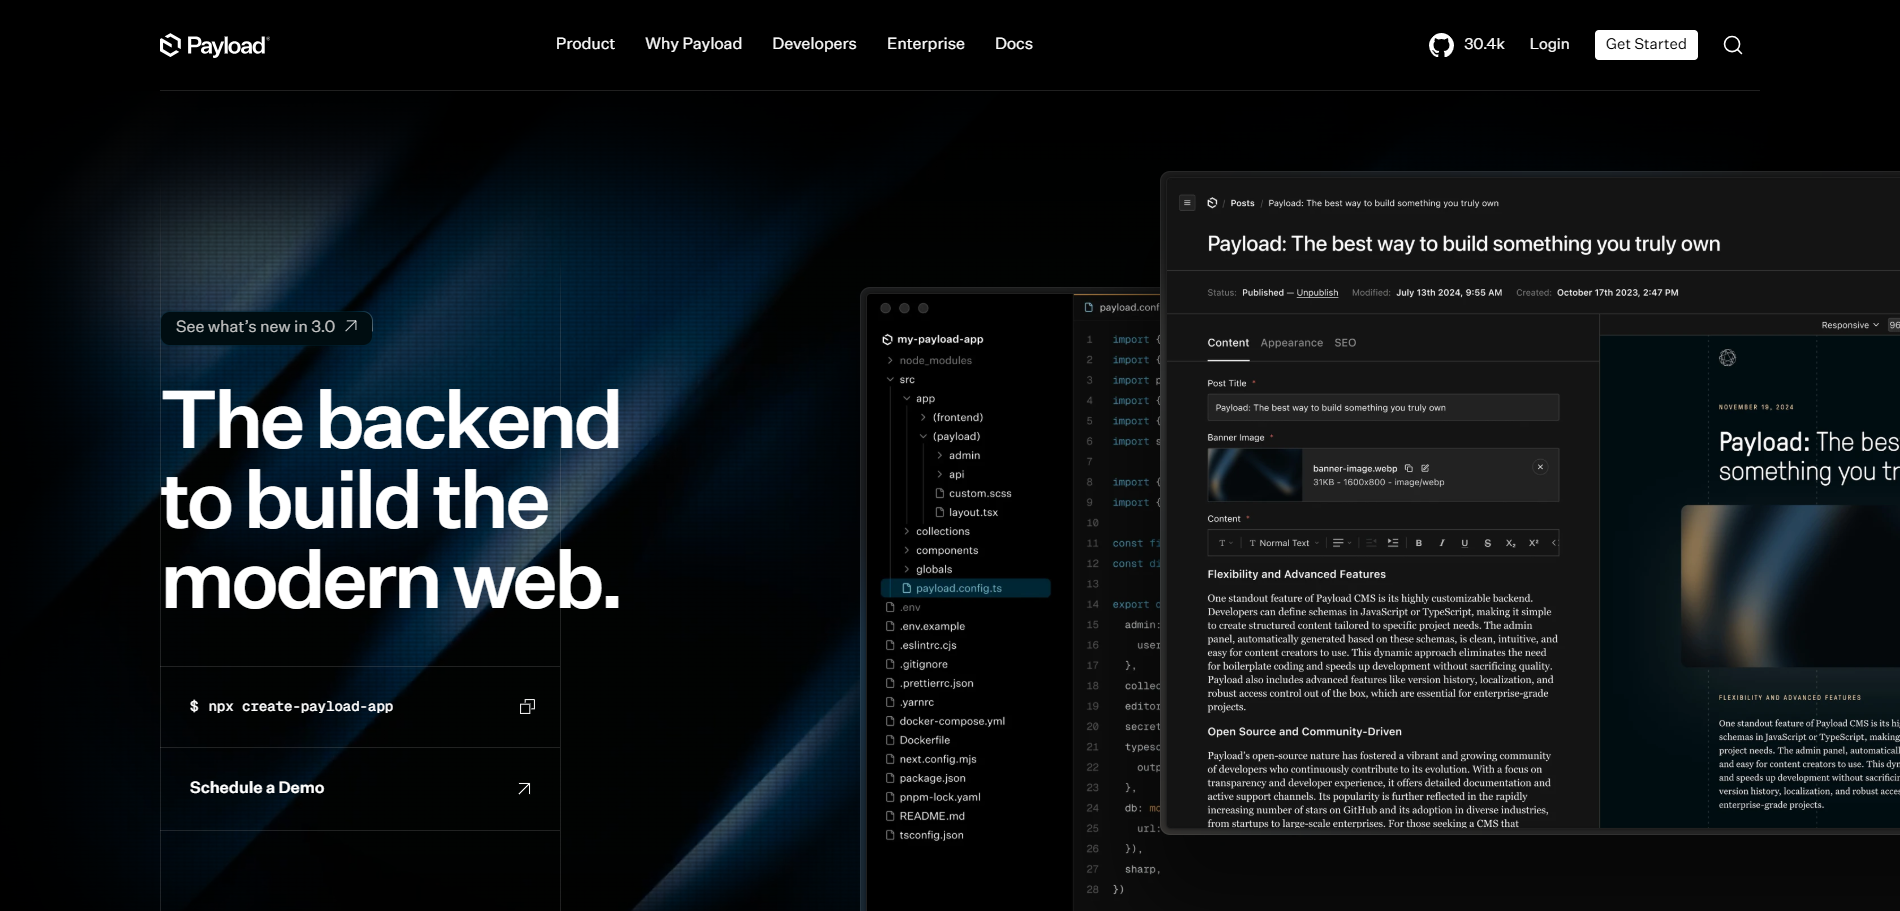Viewport: 1900px width, 911px height.
Task: Collapse the app folder in the tree
Action: coord(907,398)
